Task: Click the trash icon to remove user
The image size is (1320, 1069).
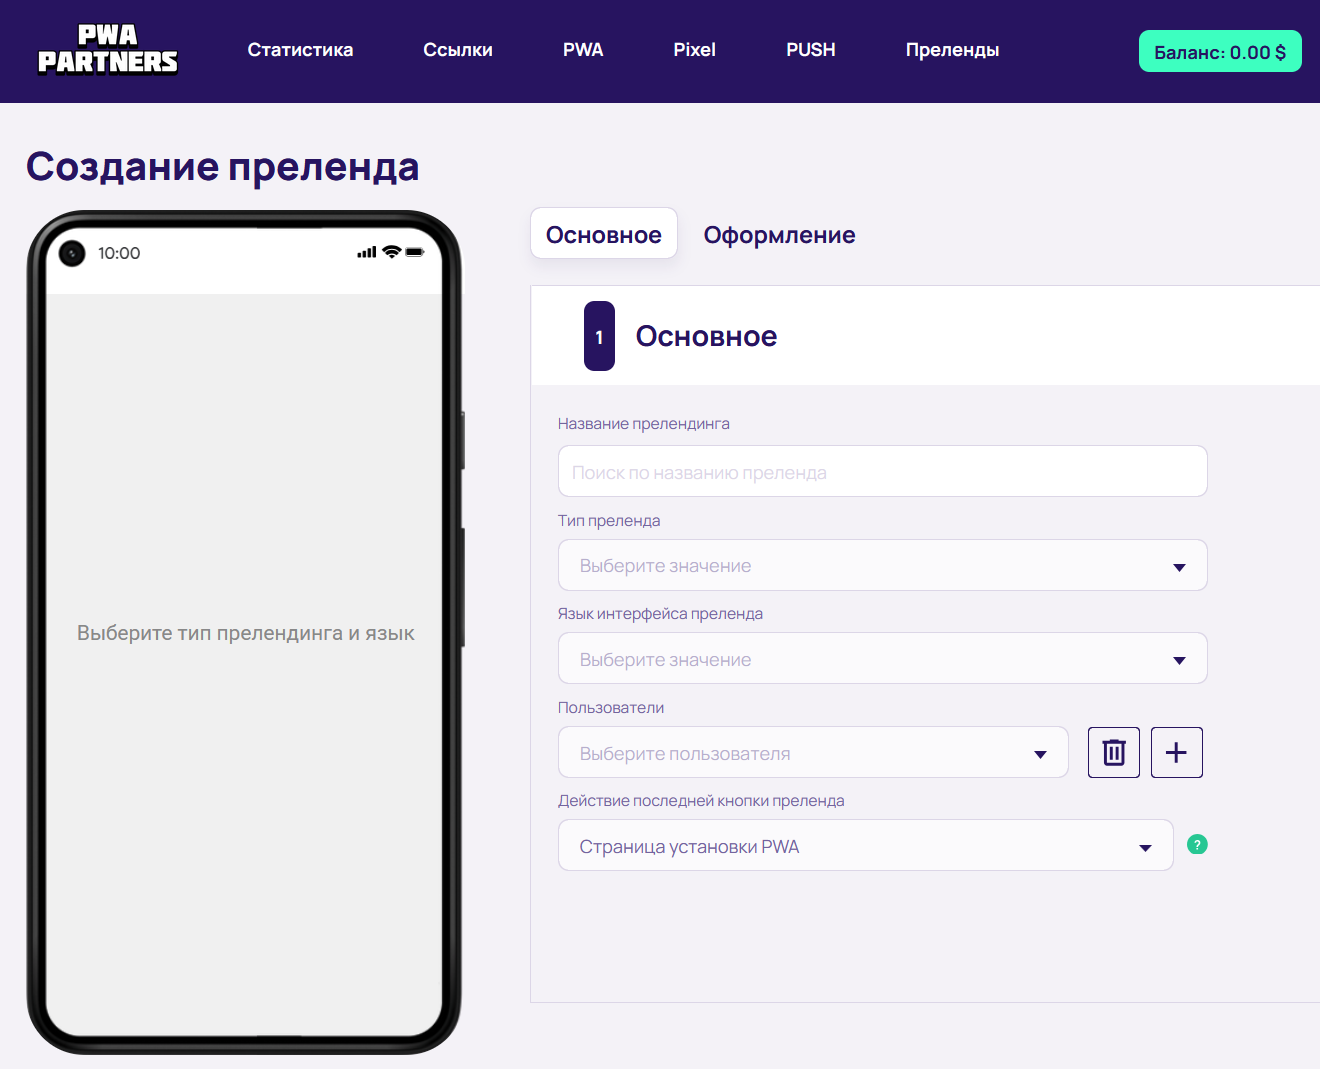Action: pyautogui.click(x=1113, y=752)
